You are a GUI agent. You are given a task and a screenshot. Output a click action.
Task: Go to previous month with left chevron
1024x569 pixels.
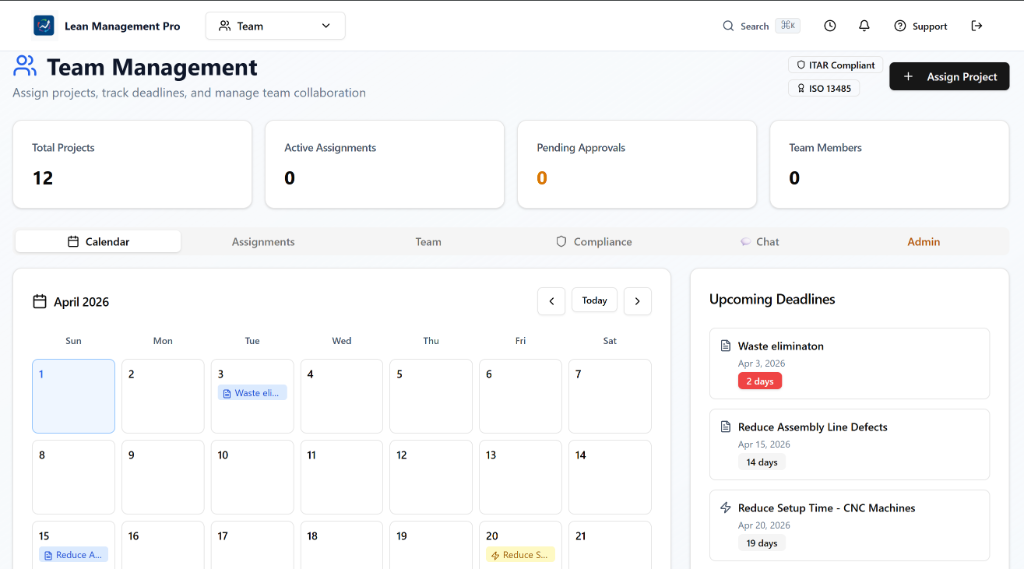[551, 301]
